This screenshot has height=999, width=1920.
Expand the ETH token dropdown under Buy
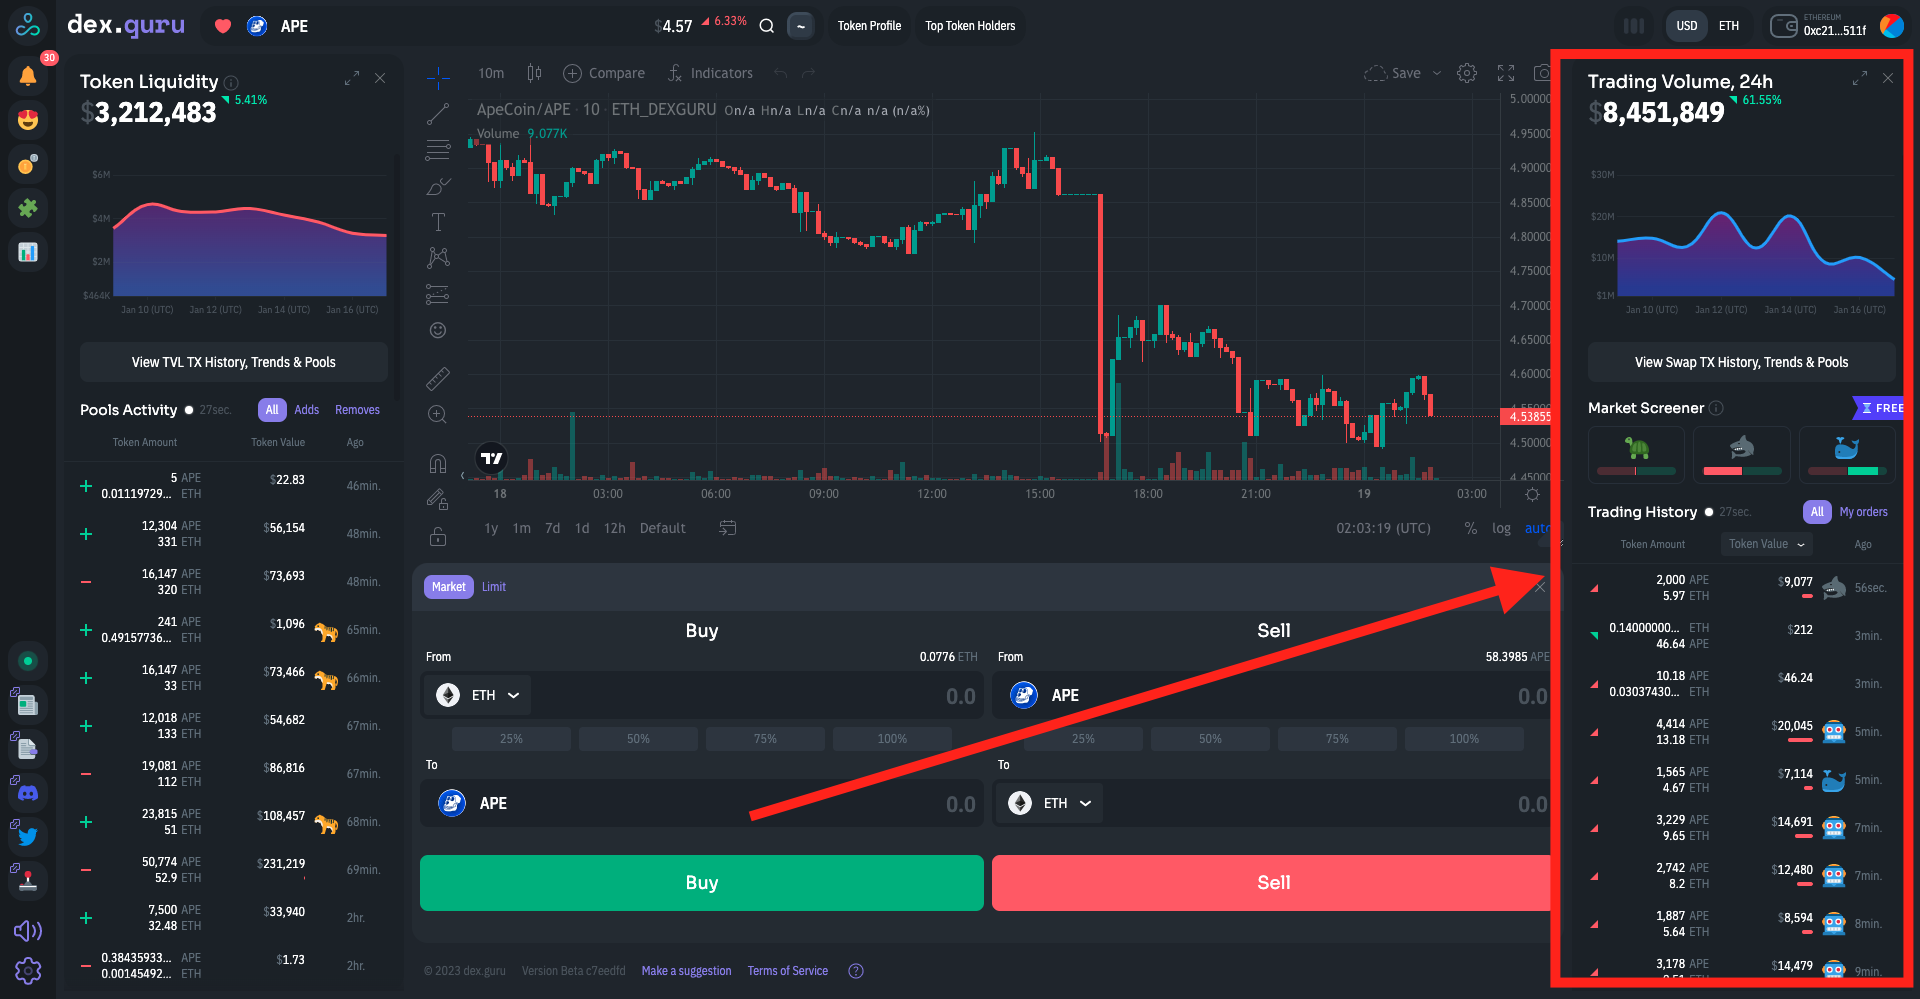click(x=478, y=695)
